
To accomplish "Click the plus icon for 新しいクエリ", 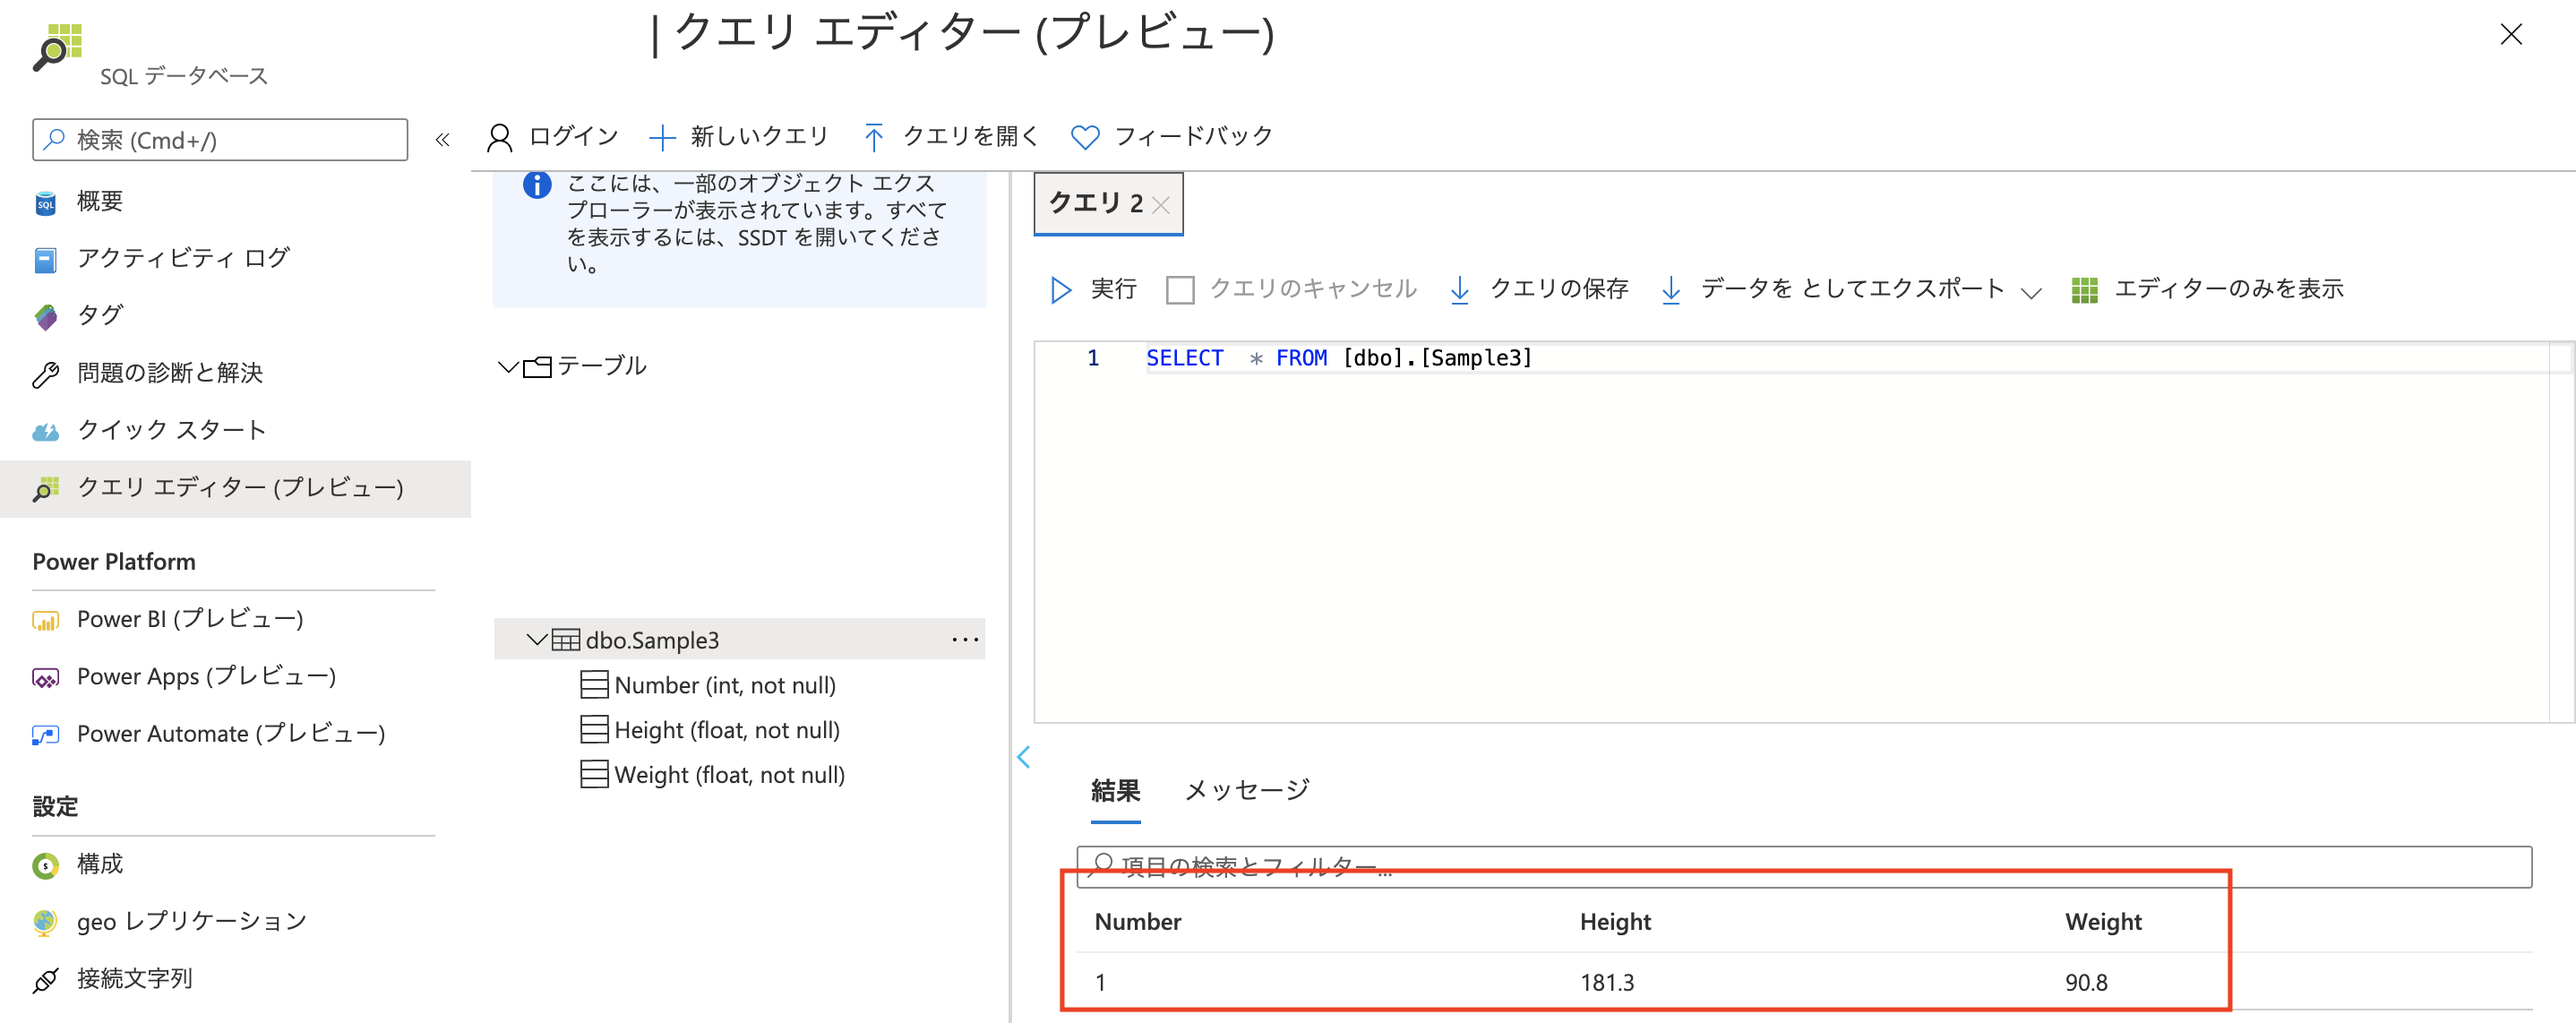I will pos(662,137).
